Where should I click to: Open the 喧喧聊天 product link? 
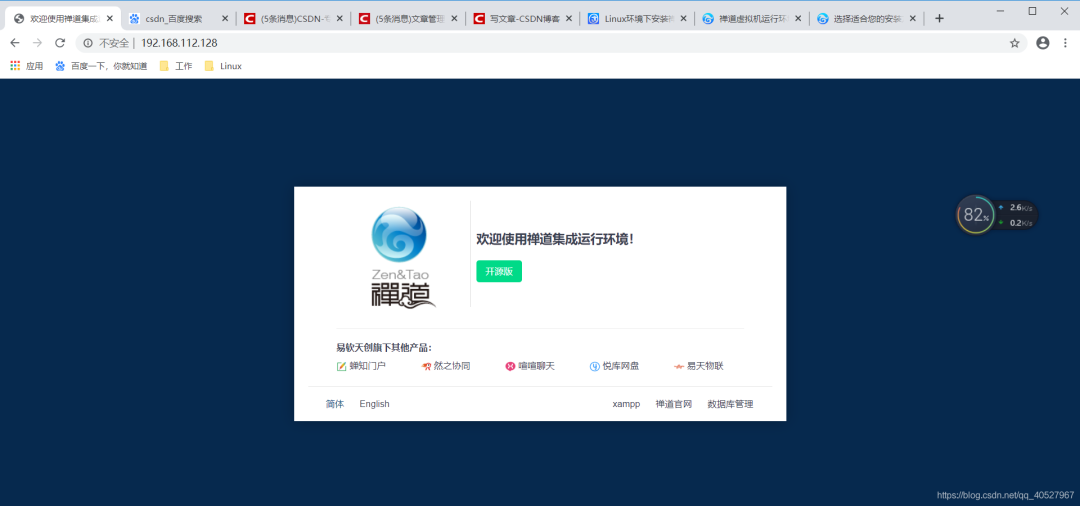coord(530,366)
